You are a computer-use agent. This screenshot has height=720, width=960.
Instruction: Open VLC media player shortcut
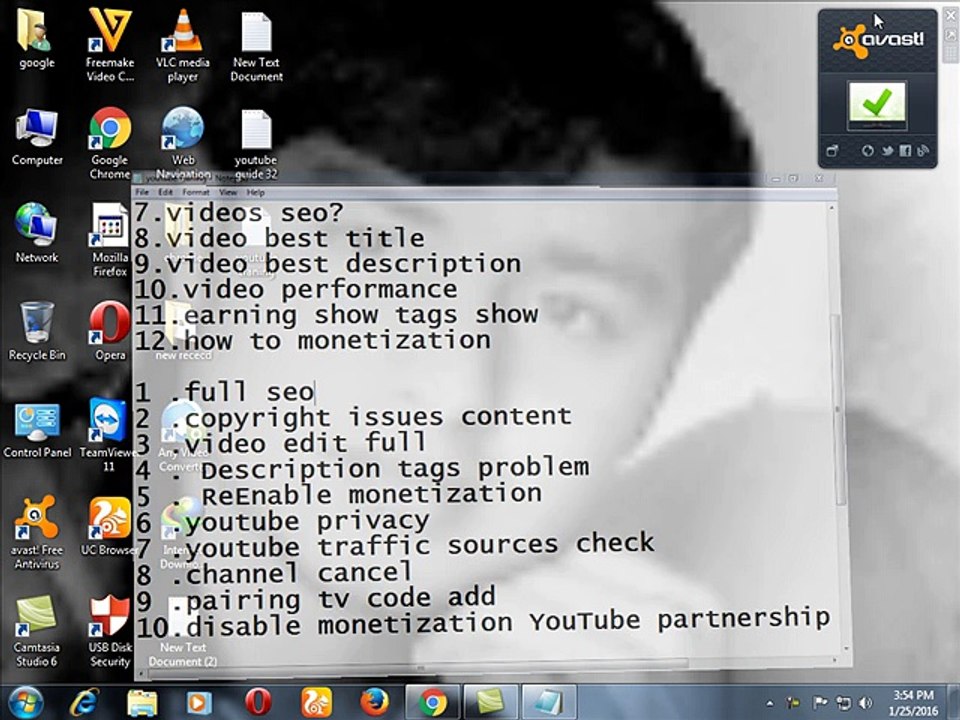coord(182,44)
